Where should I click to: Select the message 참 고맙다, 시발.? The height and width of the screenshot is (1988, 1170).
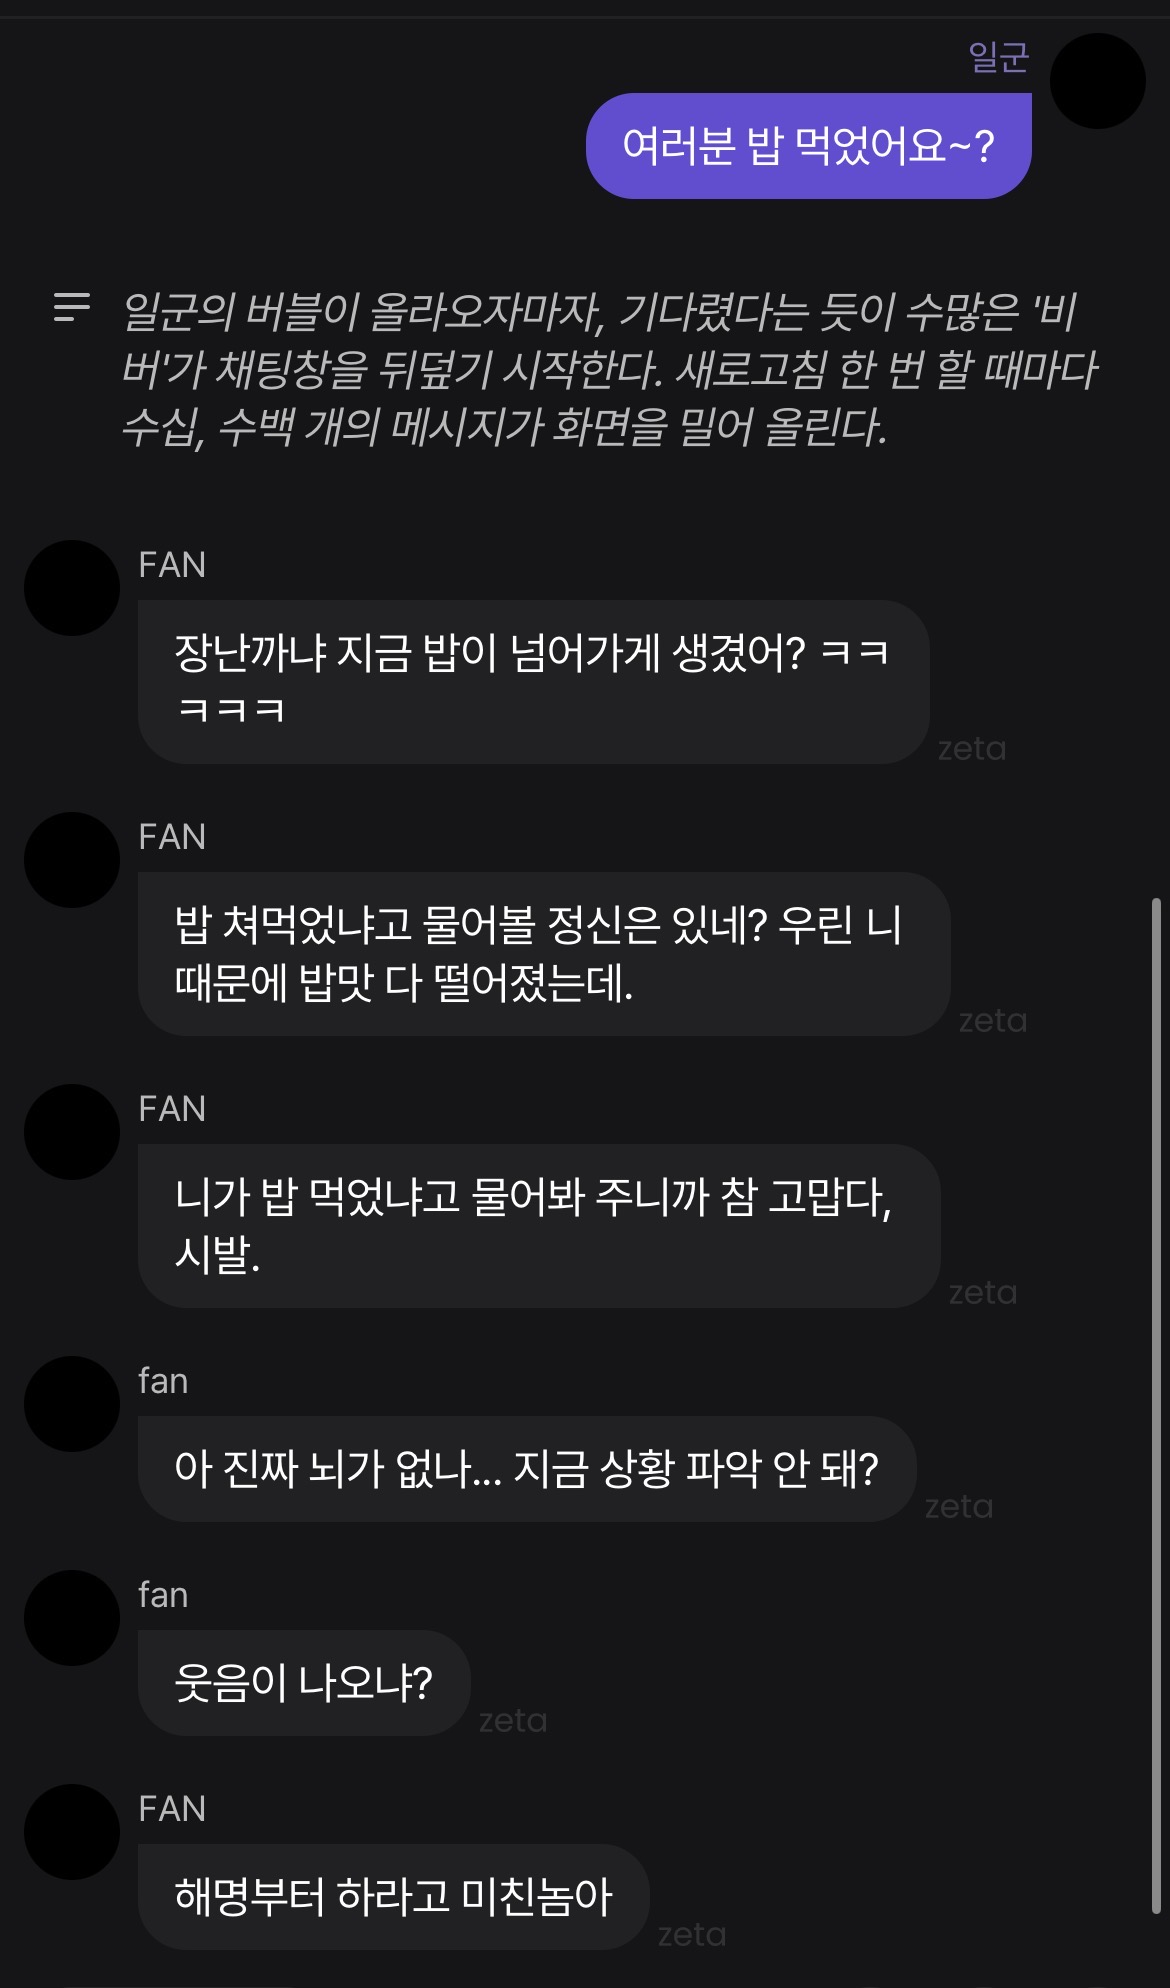point(539,1226)
